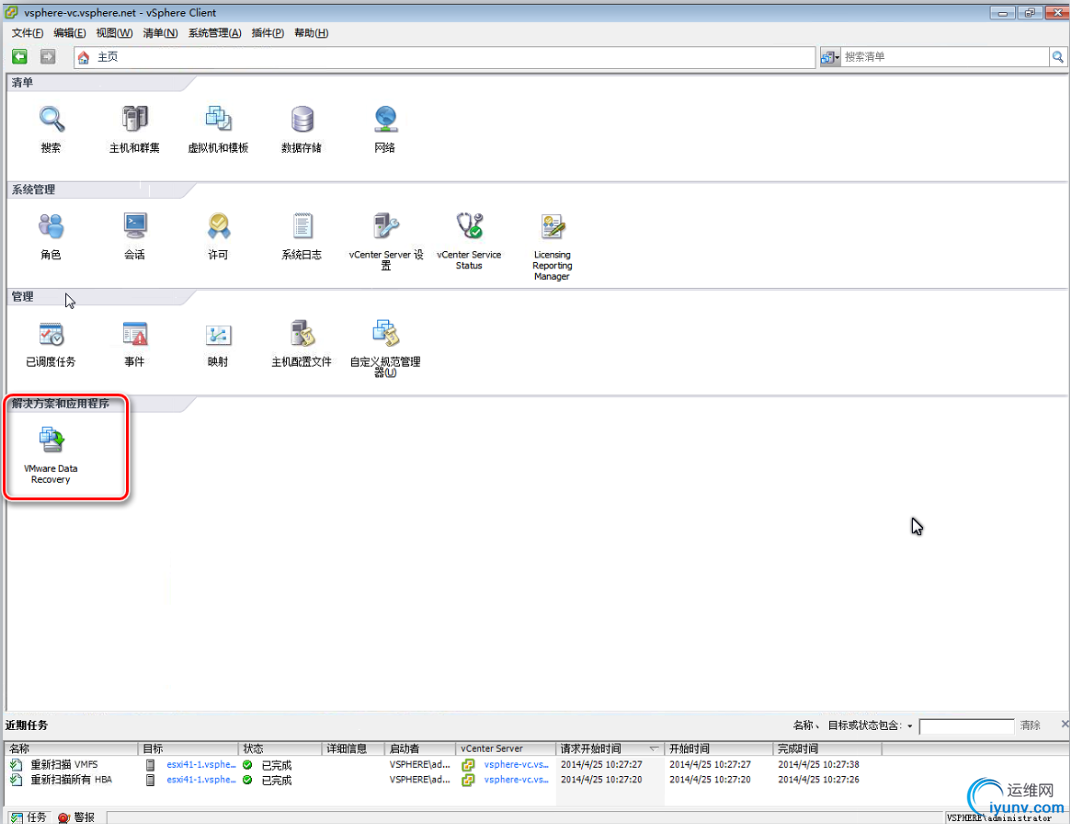The width and height of the screenshot is (1070, 824).
Task: Click the search magnifier button
Action: tap(1058, 57)
